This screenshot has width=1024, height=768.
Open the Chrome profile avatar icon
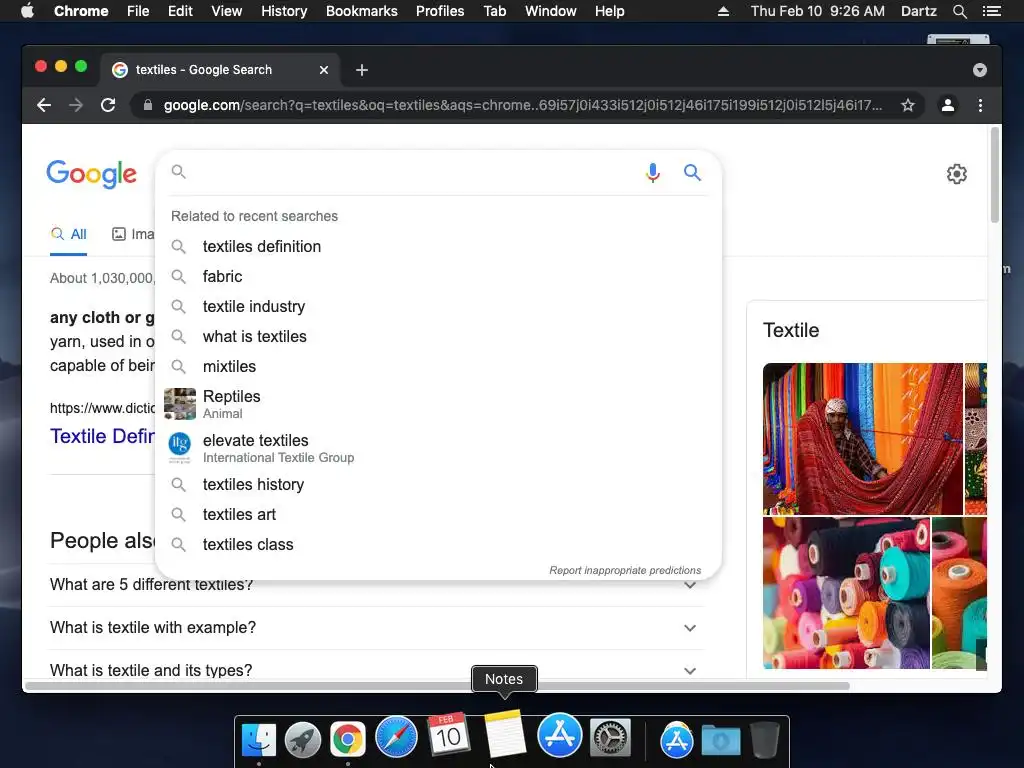(x=948, y=105)
